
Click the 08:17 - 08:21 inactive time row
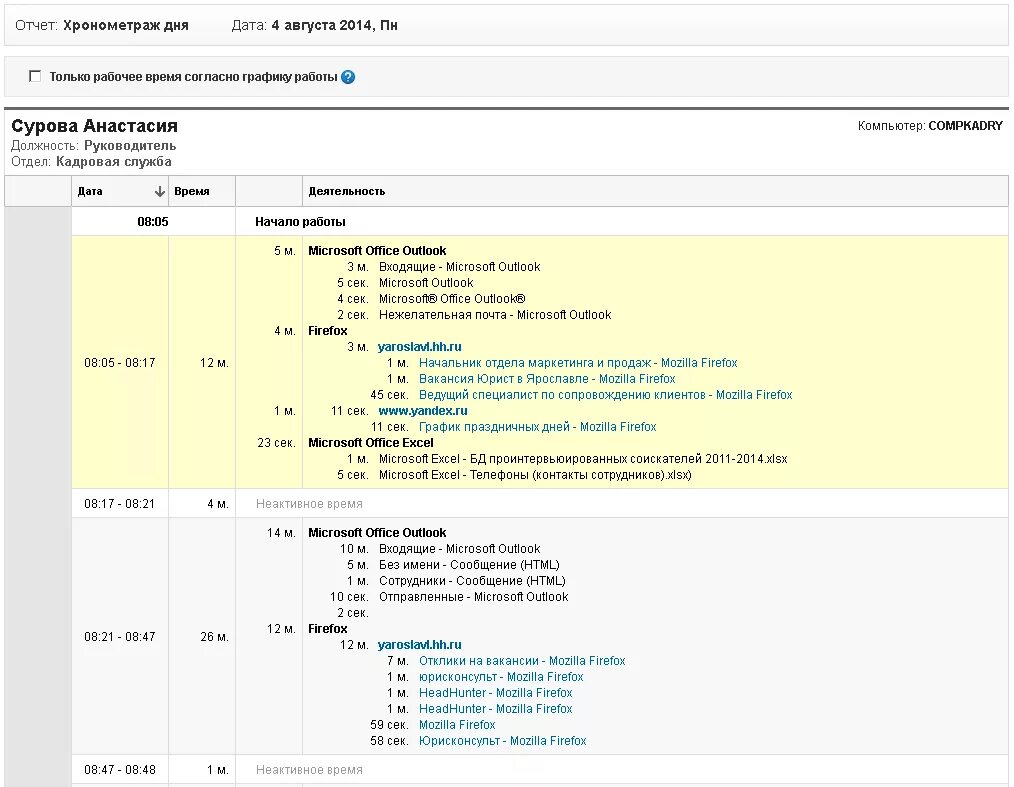pos(119,504)
